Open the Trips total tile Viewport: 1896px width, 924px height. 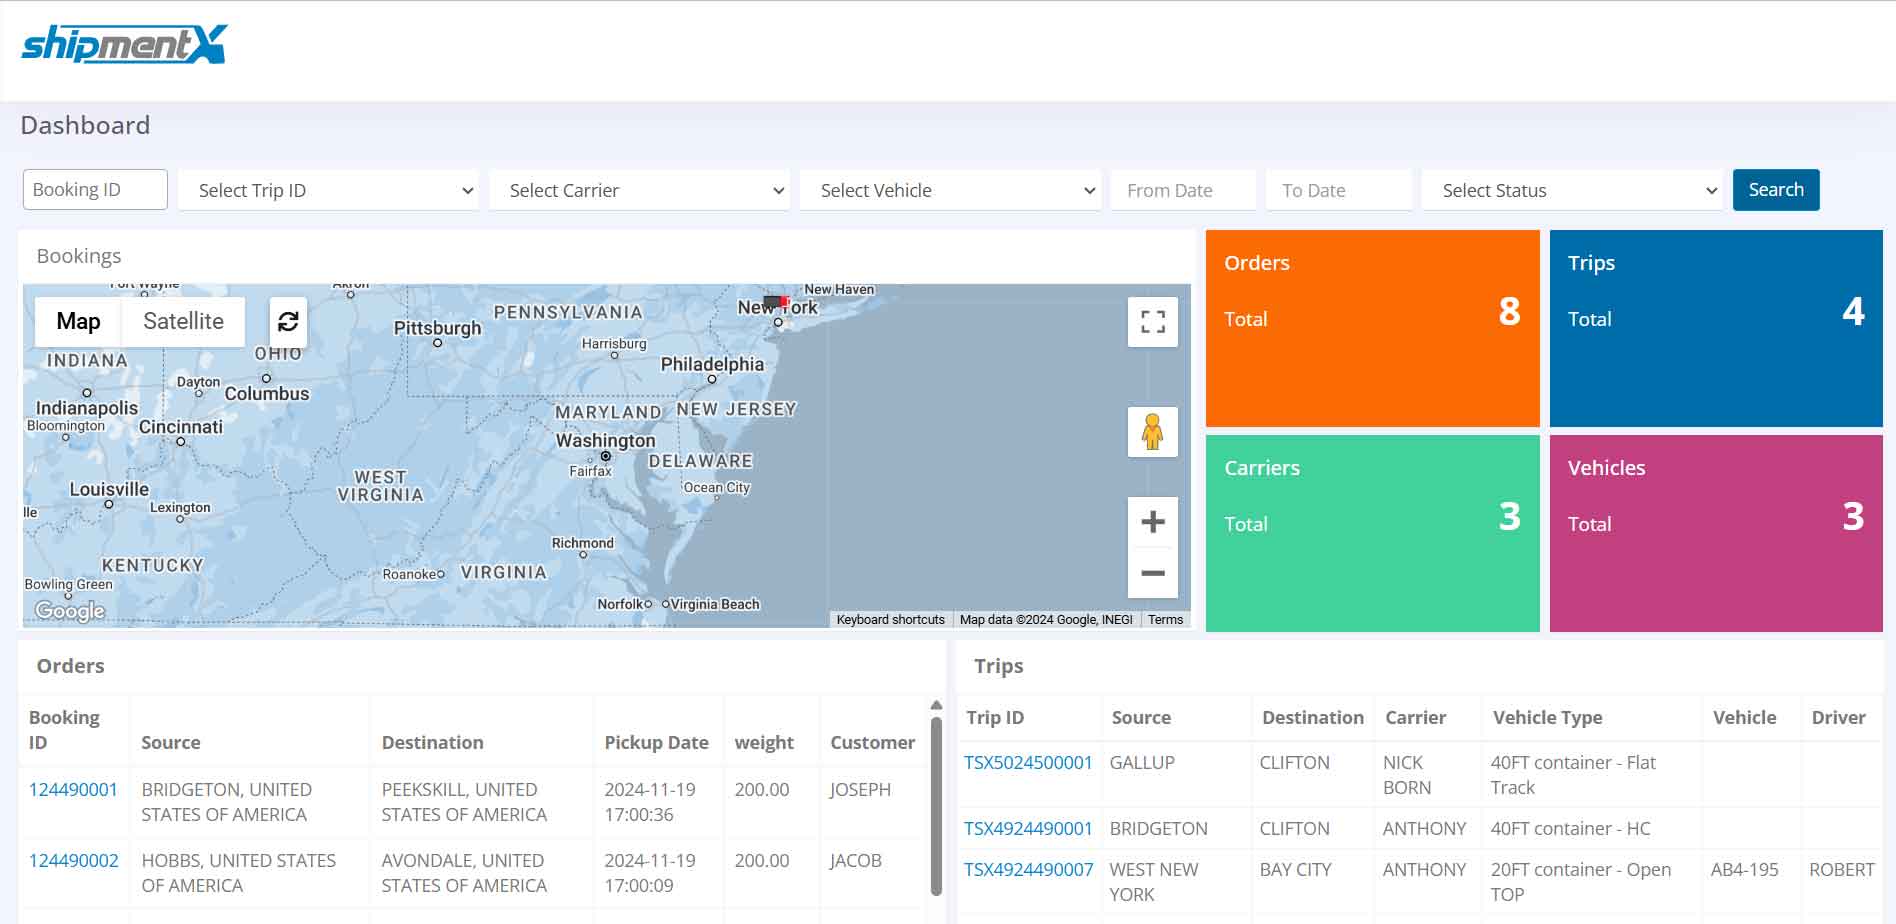tap(1716, 328)
